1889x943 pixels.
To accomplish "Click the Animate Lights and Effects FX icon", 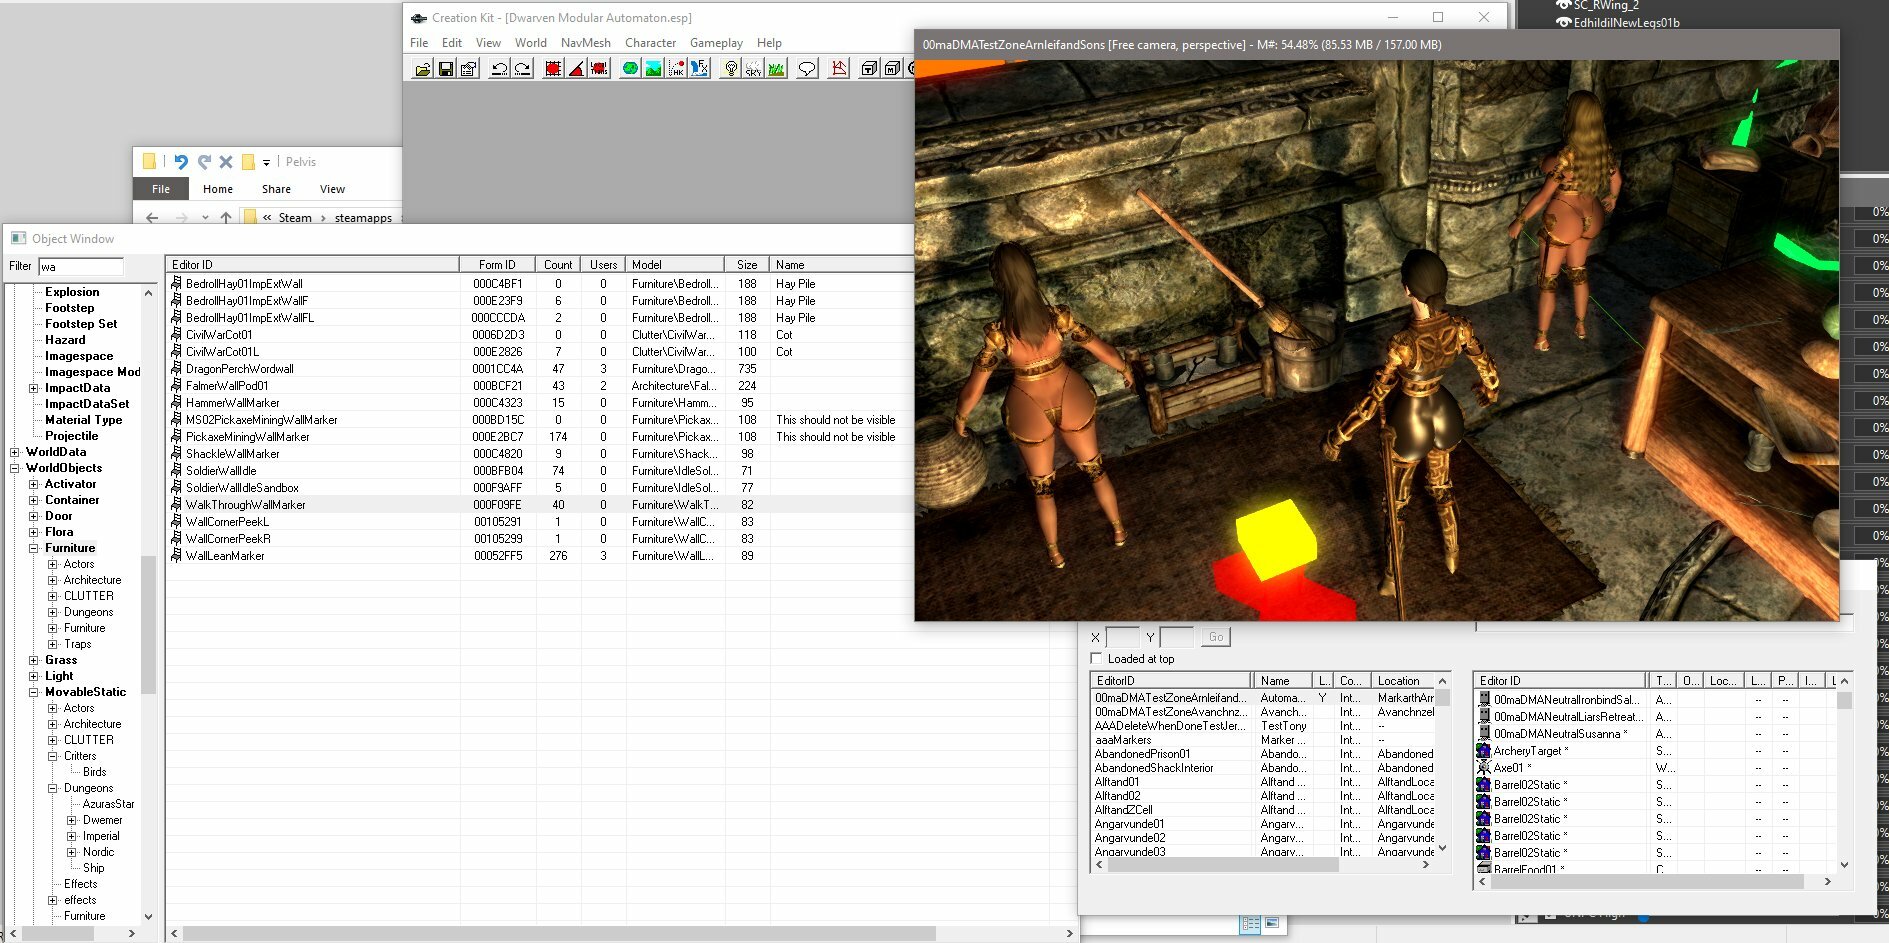I will pos(699,68).
